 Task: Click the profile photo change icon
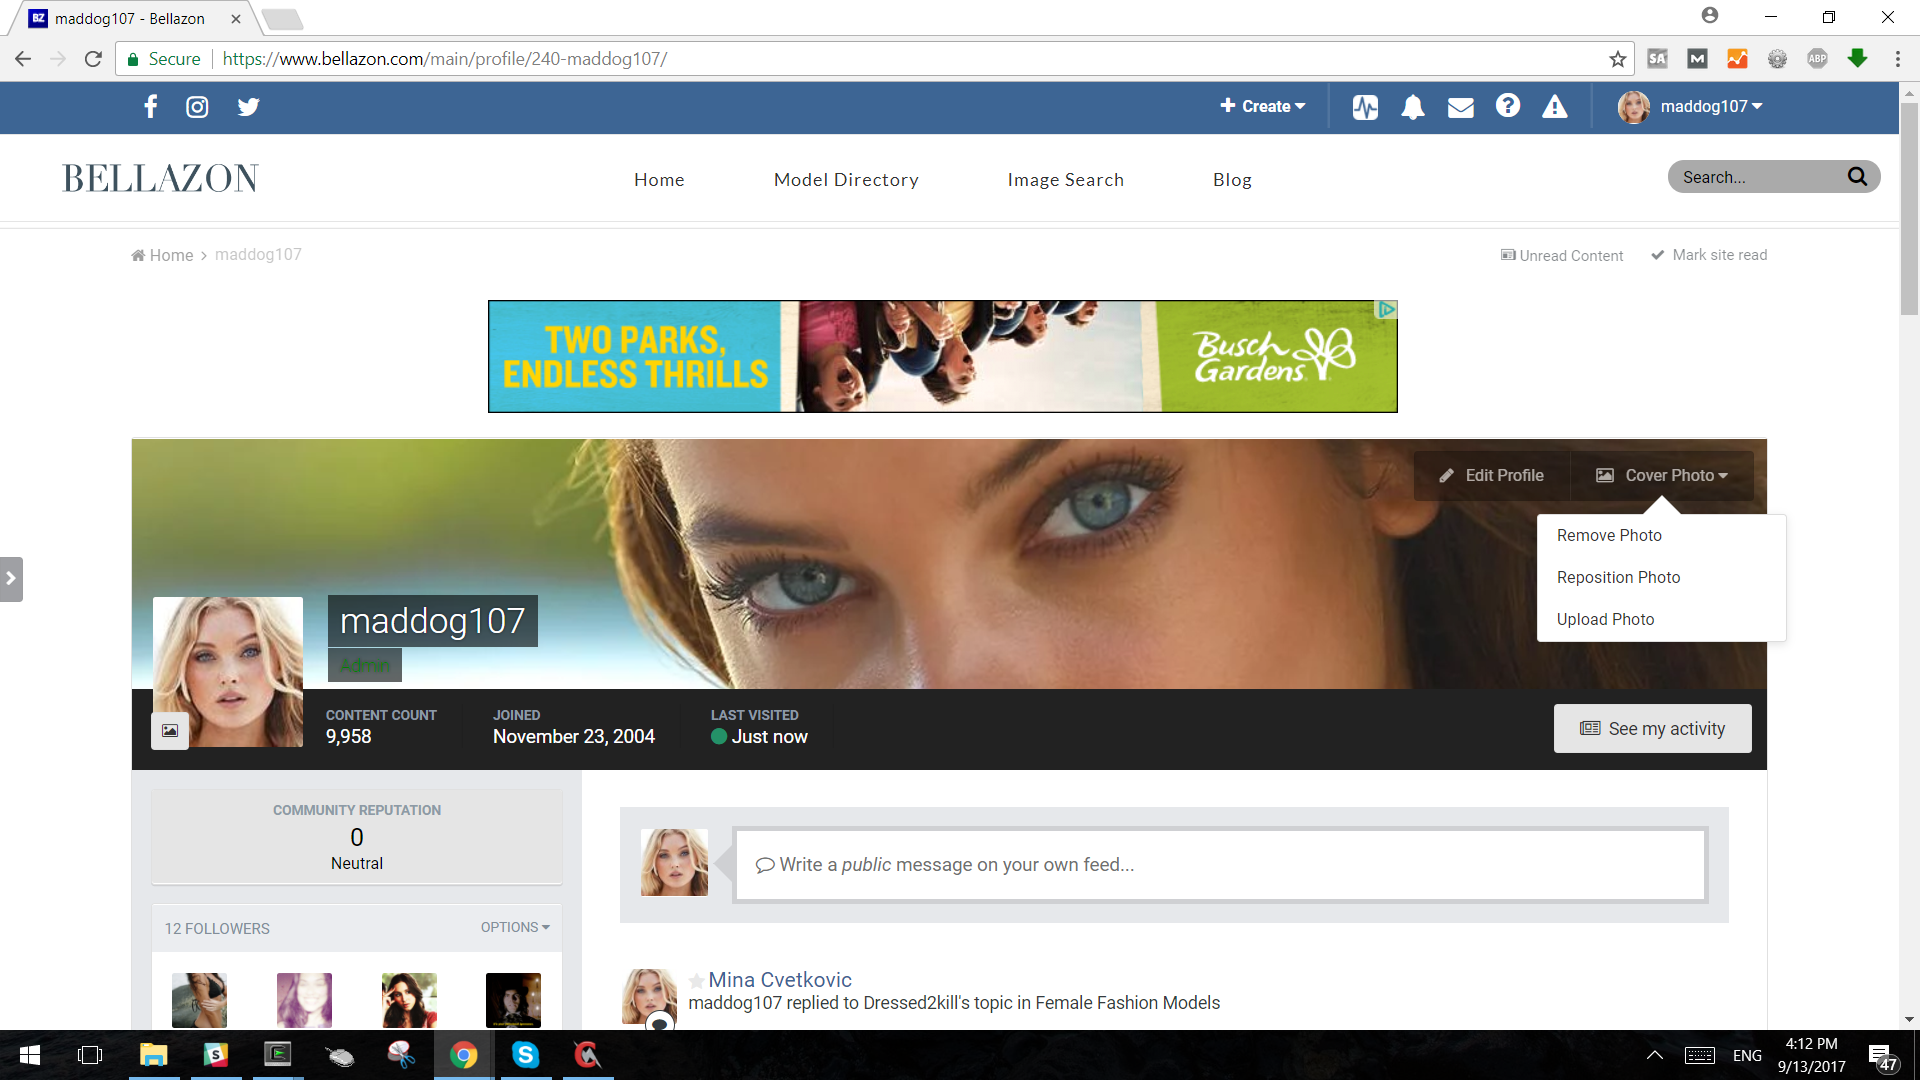click(170, 731)
